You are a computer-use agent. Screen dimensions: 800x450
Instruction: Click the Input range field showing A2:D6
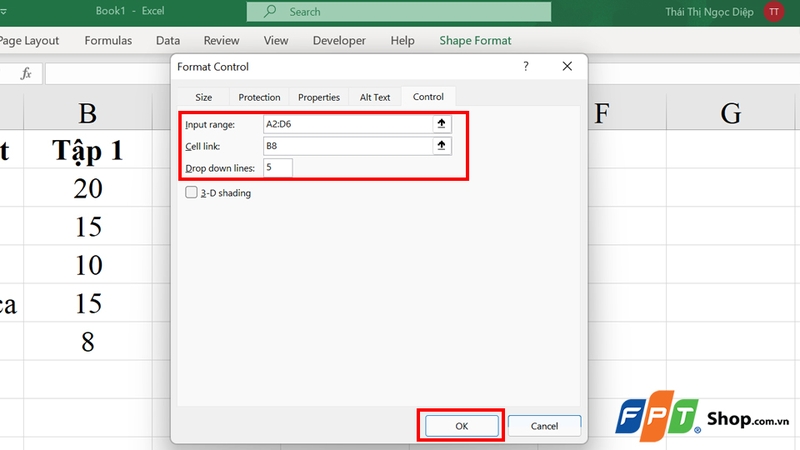point(348,124)
